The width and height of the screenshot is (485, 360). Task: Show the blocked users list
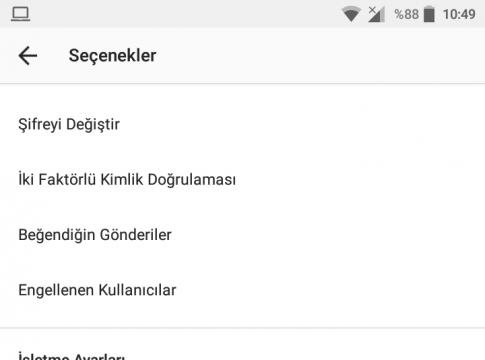(242, 290)
